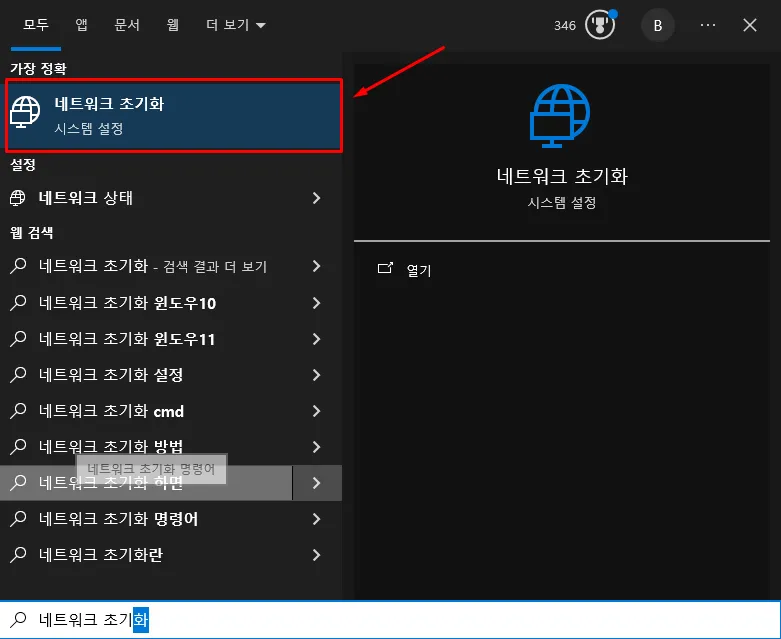Click the large blue network globe icon
The height and width of the screenshot is (639, 781).
[x=560, y=116]
